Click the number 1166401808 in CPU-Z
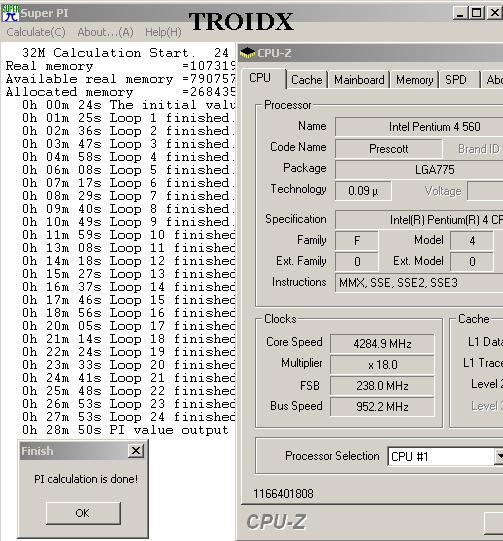The width and height of the screenshot is (503, 541). pos(283,494)
